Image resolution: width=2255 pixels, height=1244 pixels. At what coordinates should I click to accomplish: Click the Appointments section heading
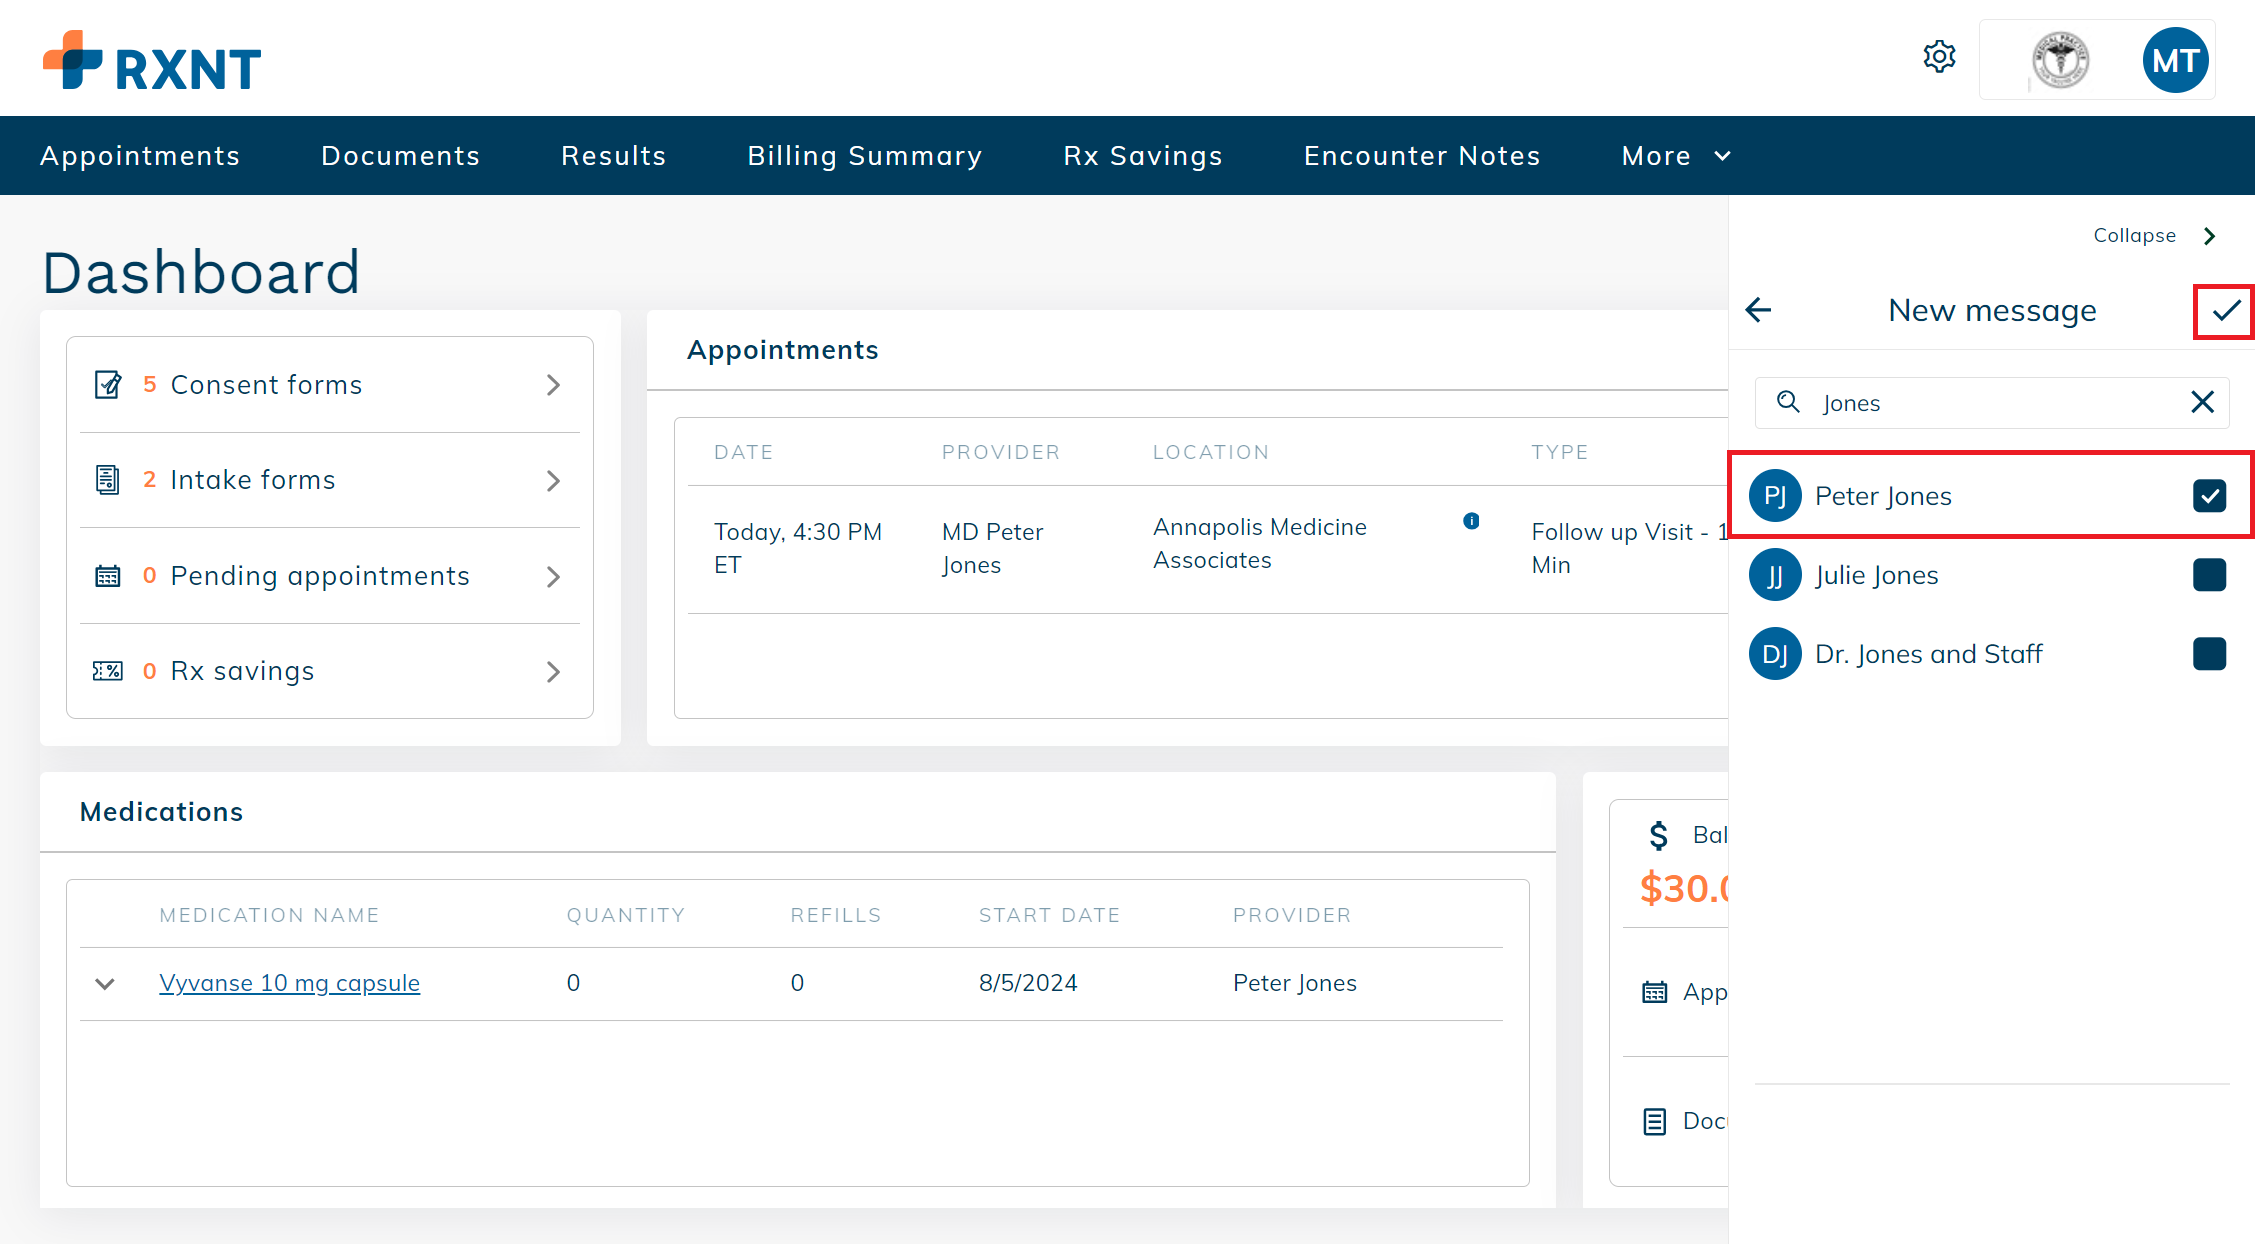point(783,350)
